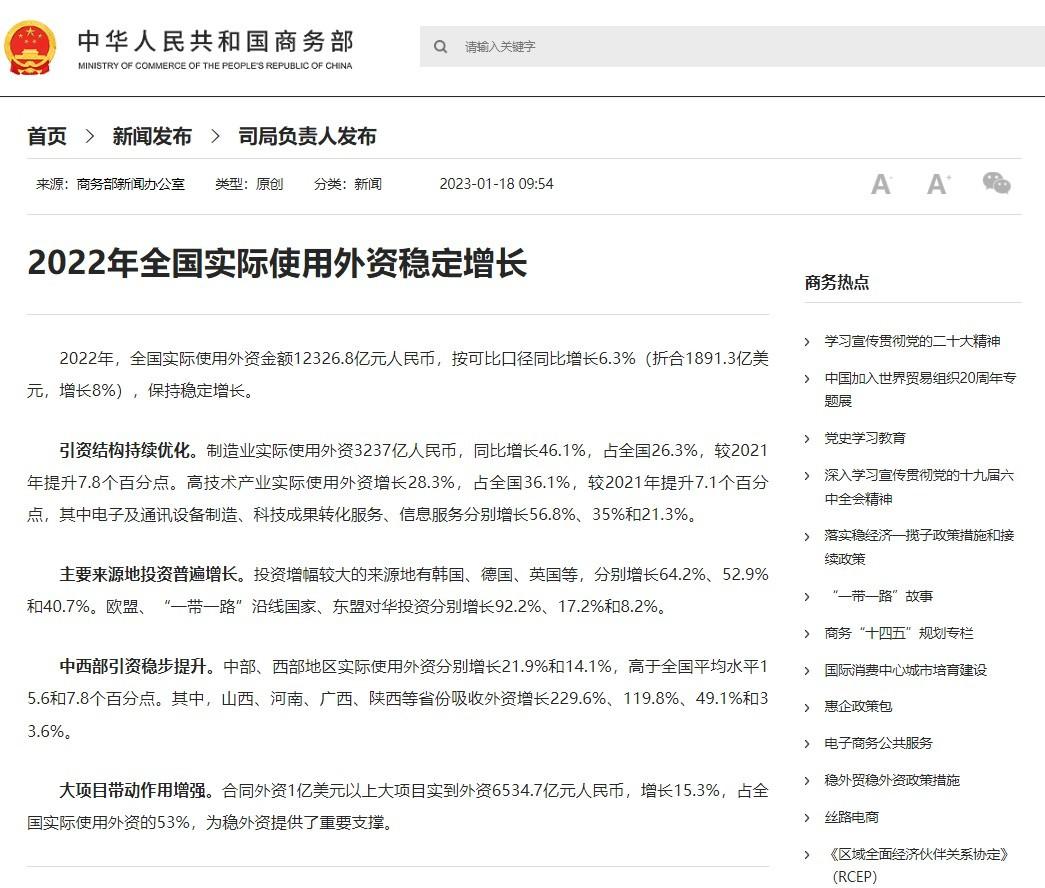Open the 国际消费中心城市培育建设 link
This screenshot has height=888, width=1045.
[x=905, y=670]
